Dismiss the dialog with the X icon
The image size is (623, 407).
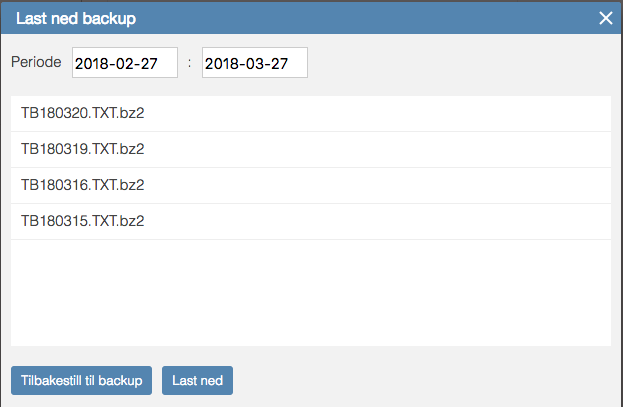[606, 18]
